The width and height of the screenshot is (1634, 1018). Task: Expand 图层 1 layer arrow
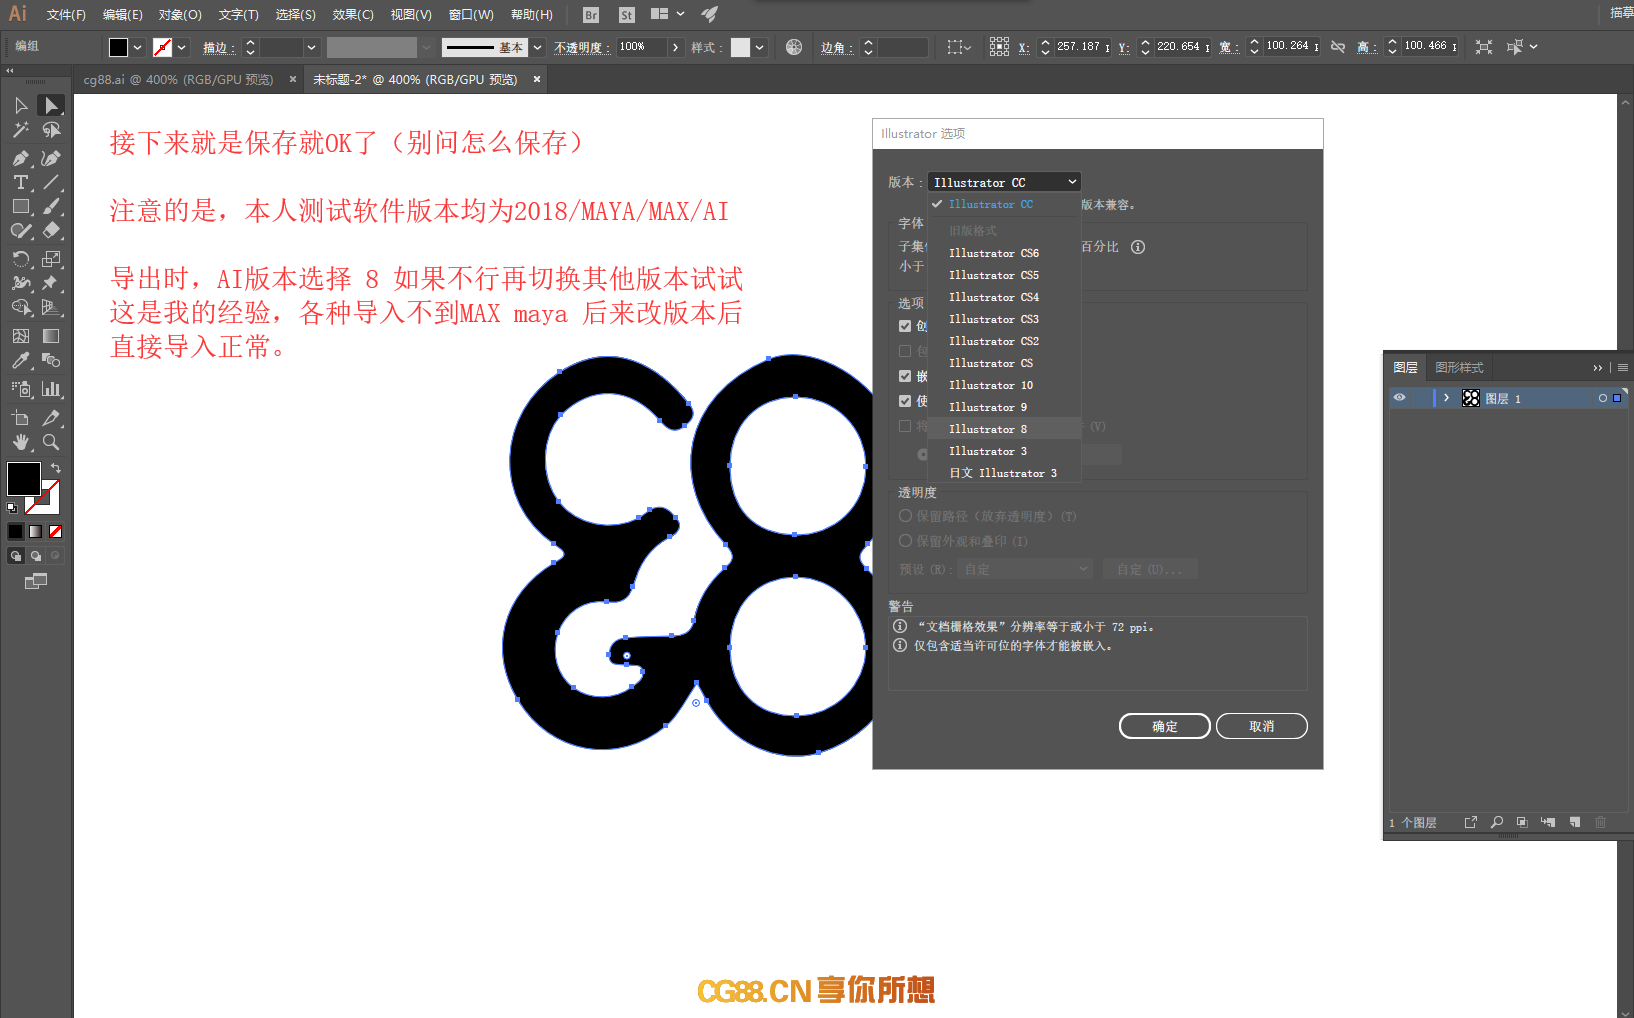pos(1446,398)
